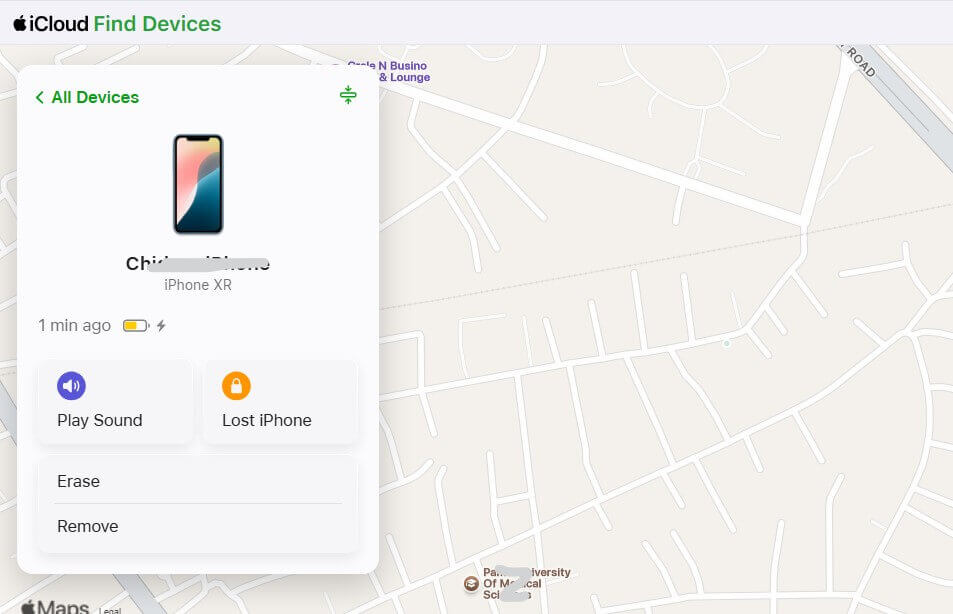Open the Legal link near Maps logo

point(110,610)
